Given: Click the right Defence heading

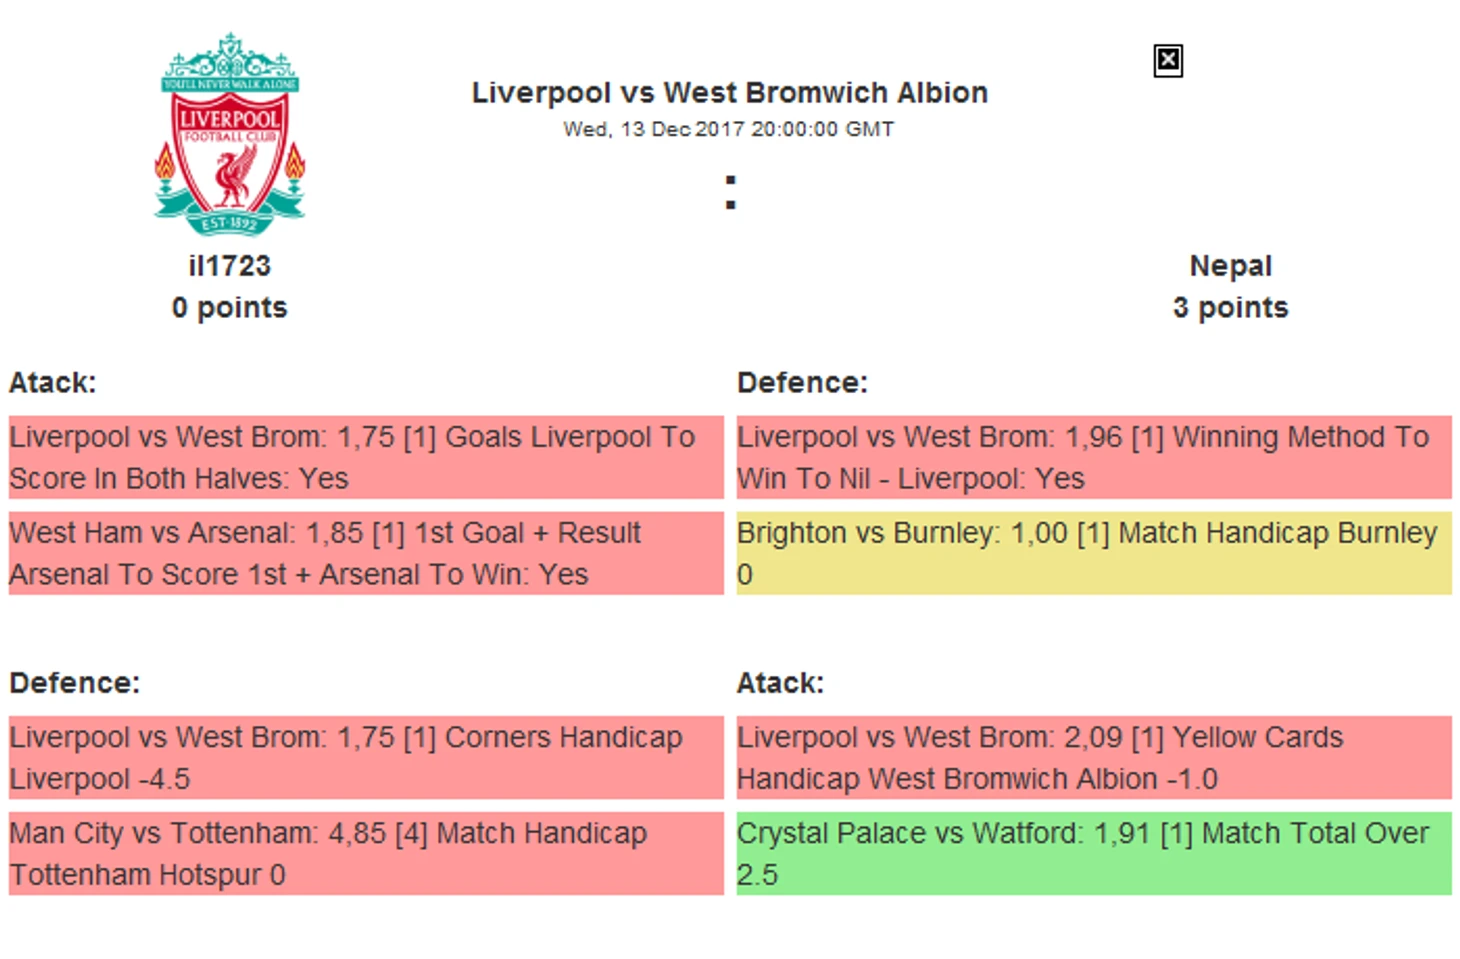Looking at the screenshot, I should [x=802, y=383].
